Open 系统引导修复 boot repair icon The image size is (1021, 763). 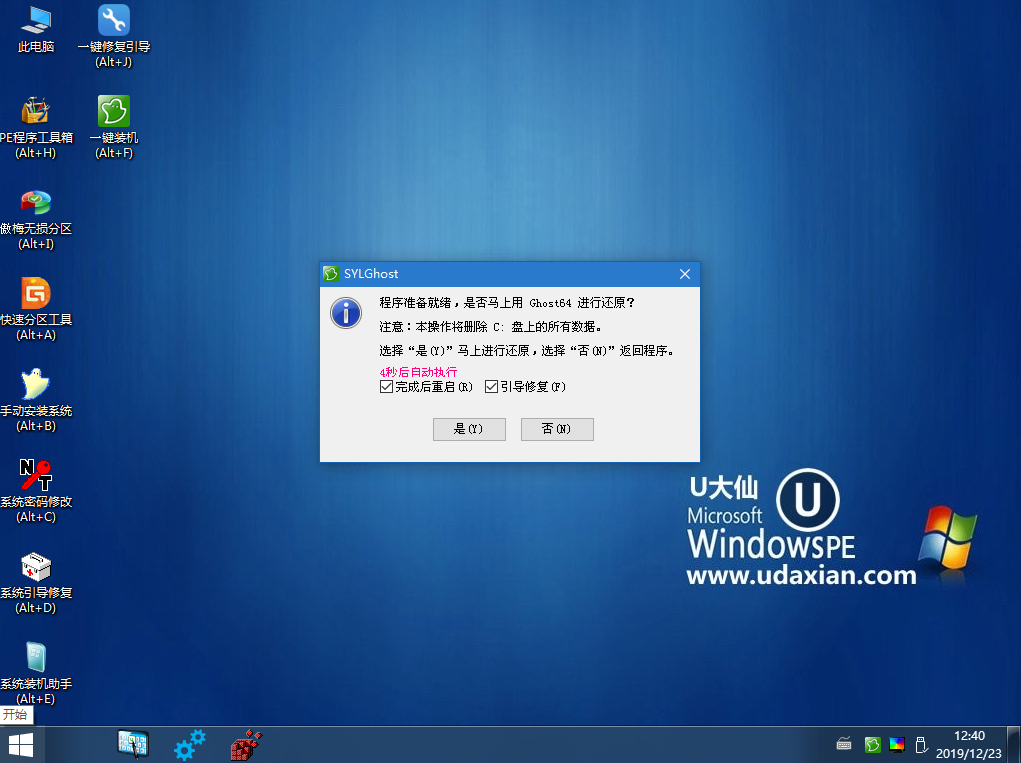pyautogui.click(x=36, y=567)
